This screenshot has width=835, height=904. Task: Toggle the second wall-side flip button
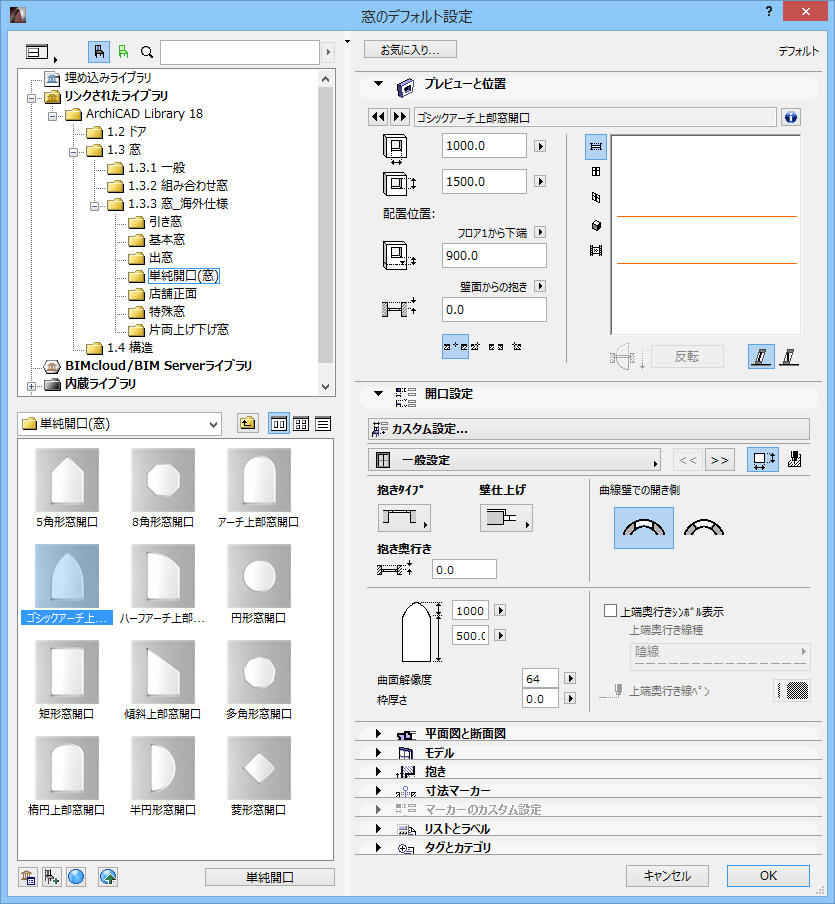(788, 357)
